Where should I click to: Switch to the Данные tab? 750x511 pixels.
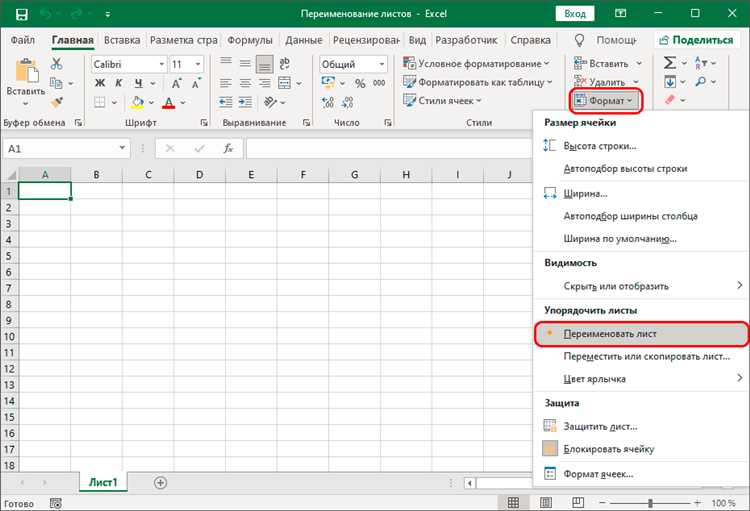pyautogui.click(x=304, y=40)
